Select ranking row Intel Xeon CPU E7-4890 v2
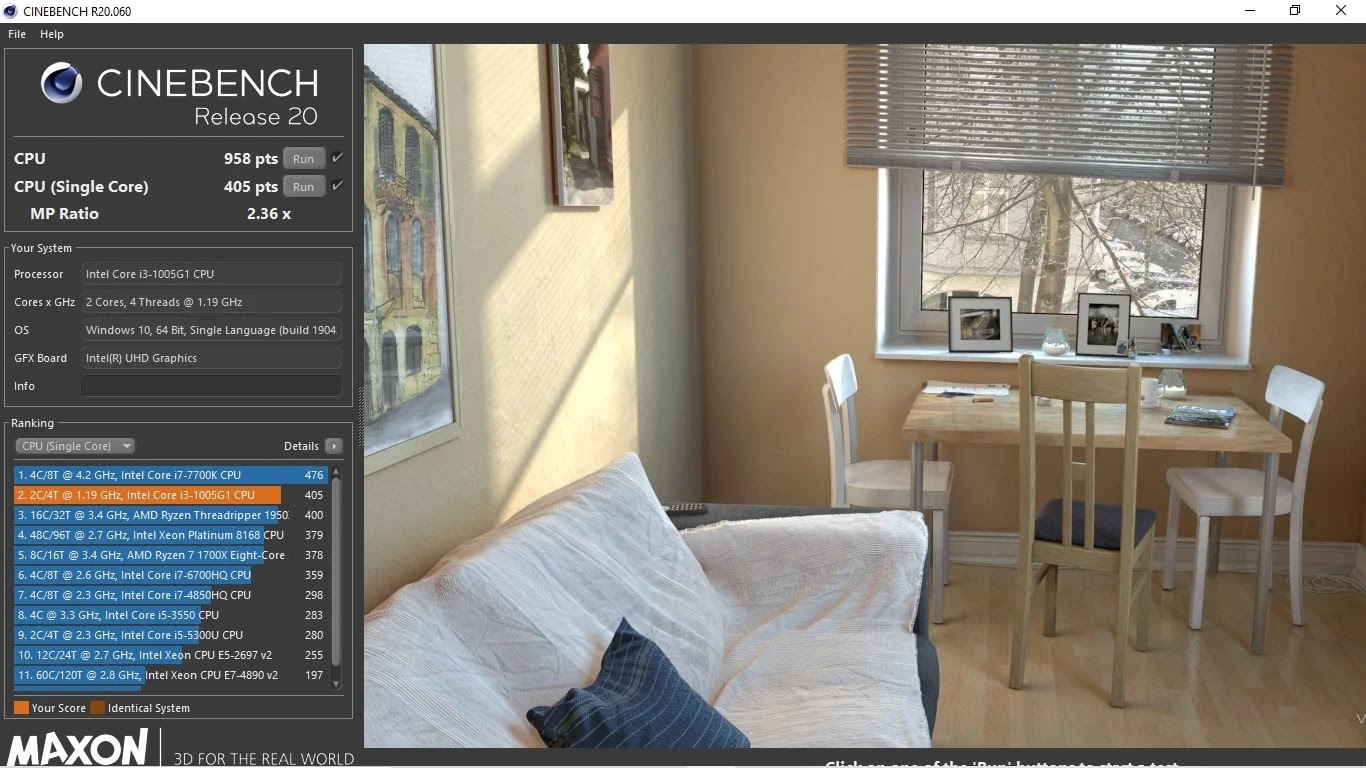 click(x=170, y=675)
